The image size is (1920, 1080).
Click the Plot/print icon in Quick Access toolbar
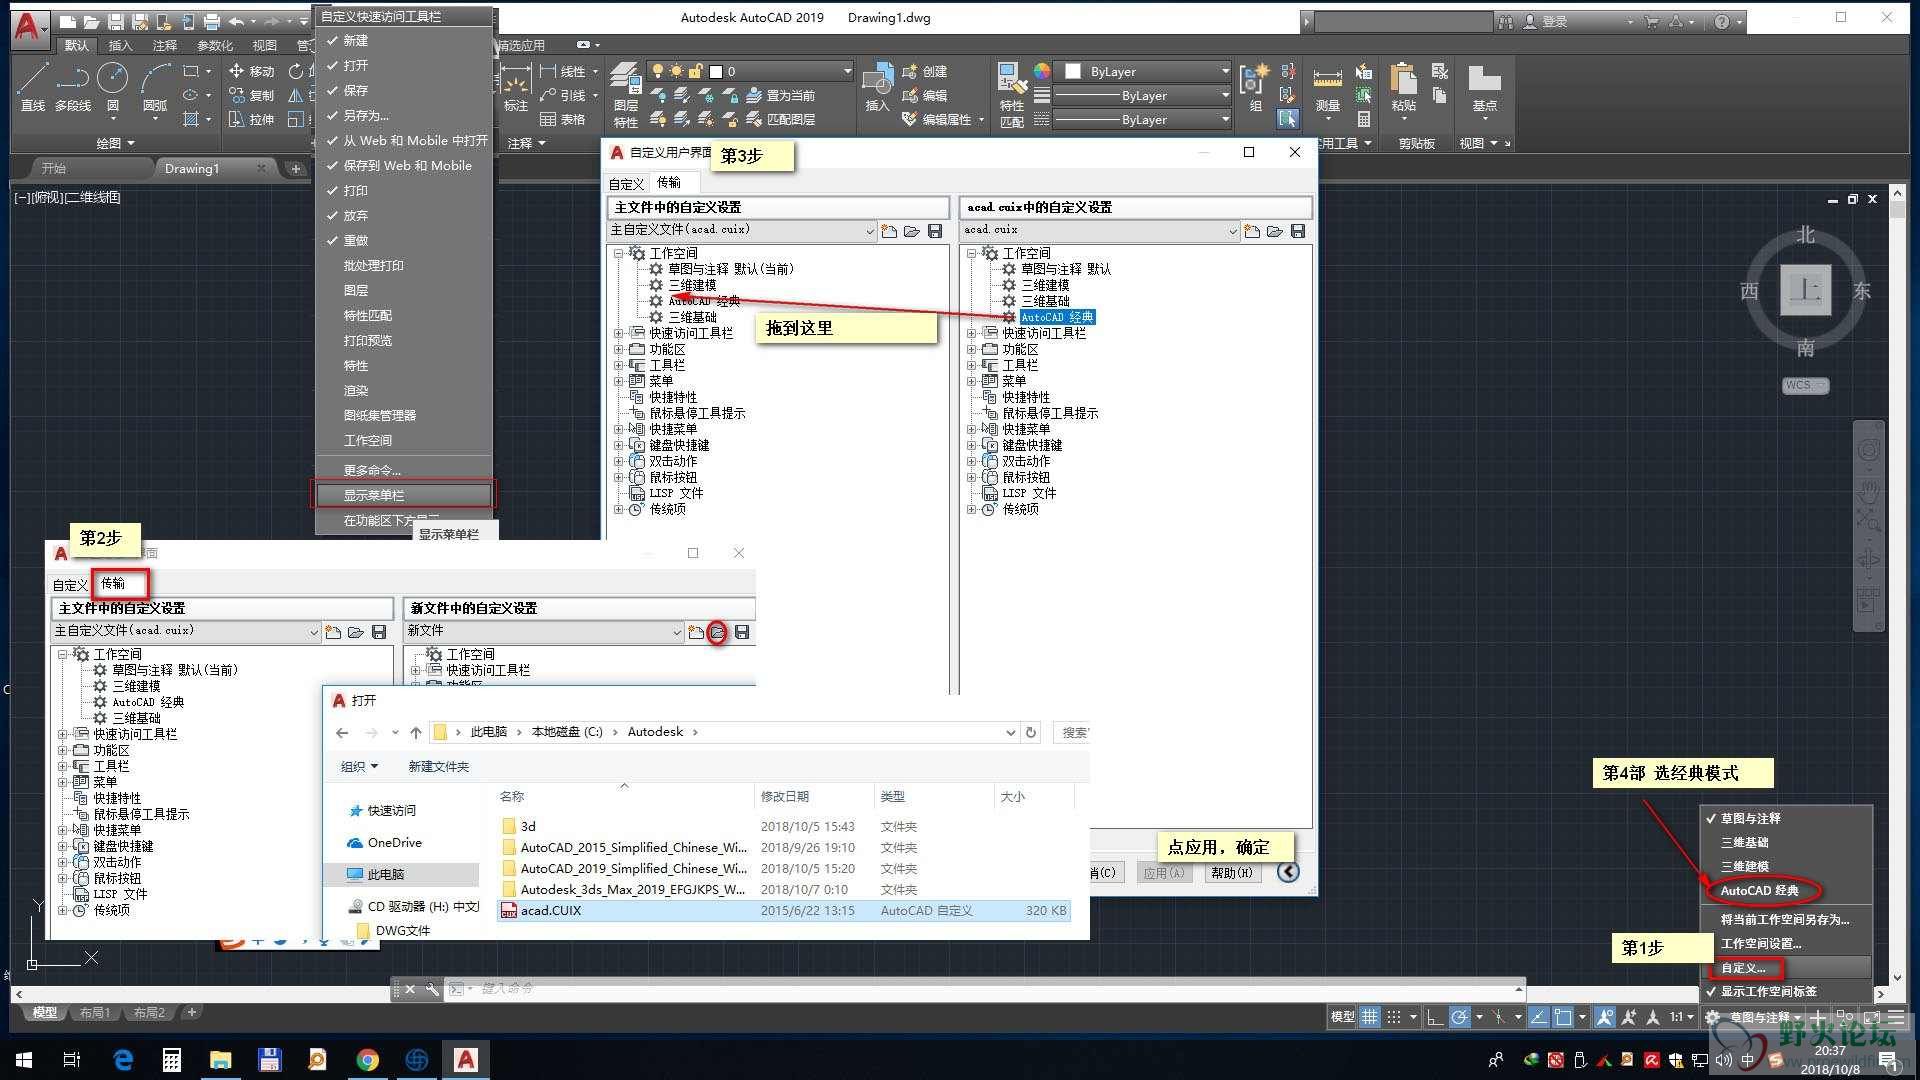211,21
